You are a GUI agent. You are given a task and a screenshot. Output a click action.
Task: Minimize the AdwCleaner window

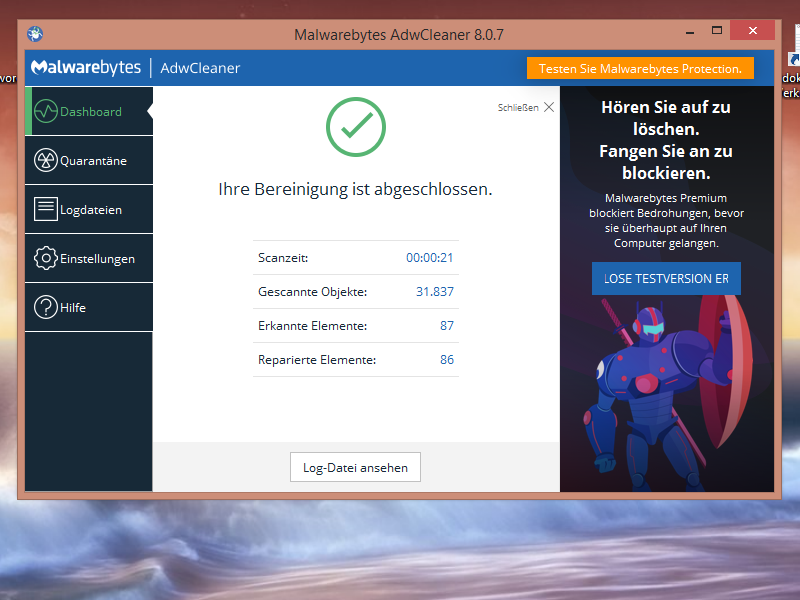pos(690,32)
